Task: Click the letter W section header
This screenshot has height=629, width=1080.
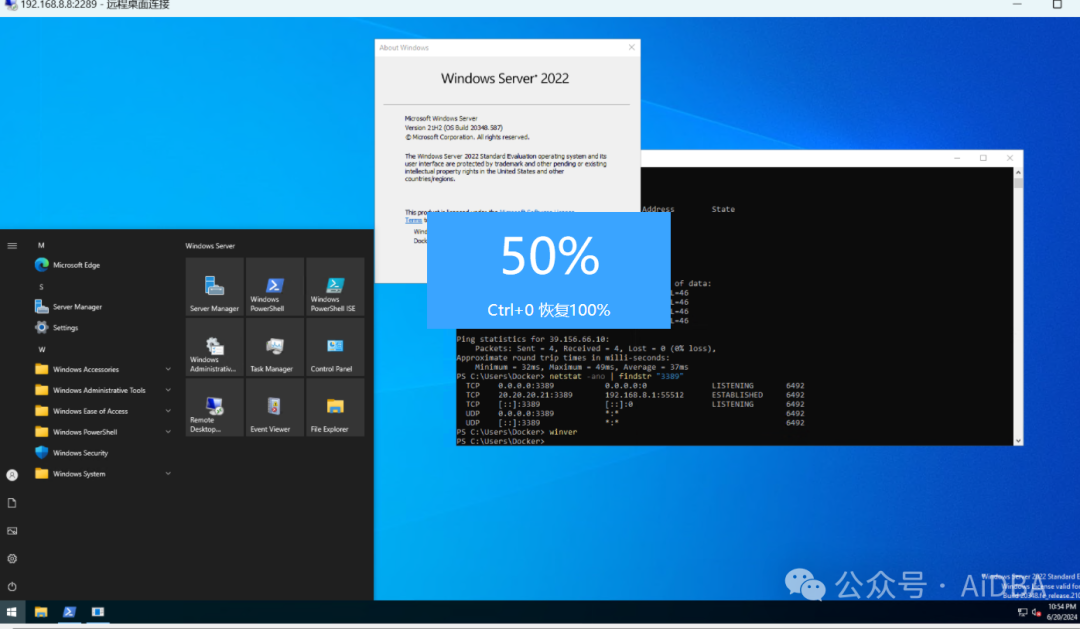Action: click(x=41, y=349)
